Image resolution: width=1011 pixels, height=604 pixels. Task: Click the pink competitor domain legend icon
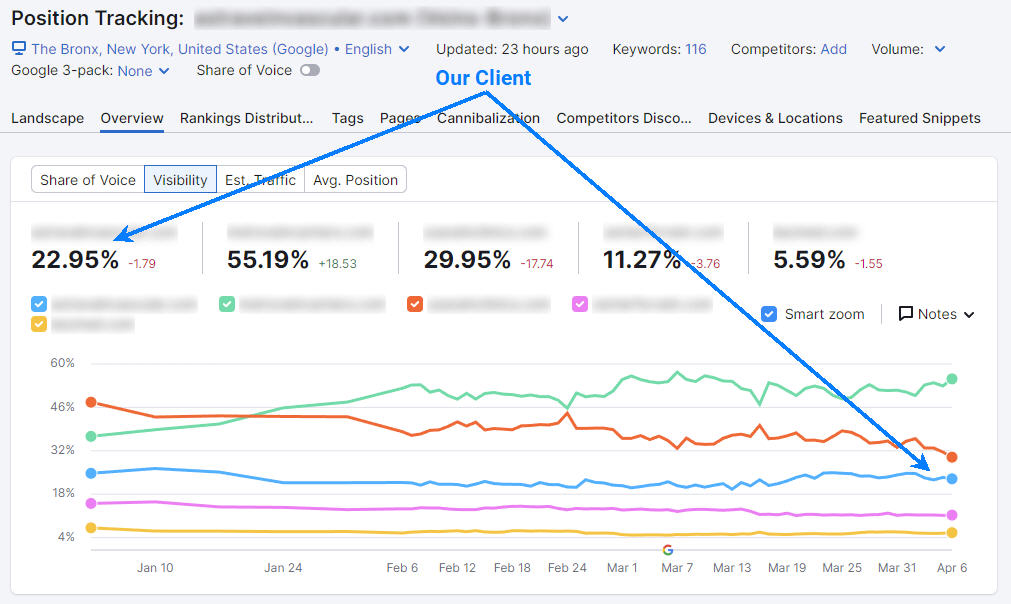point(581,304)
